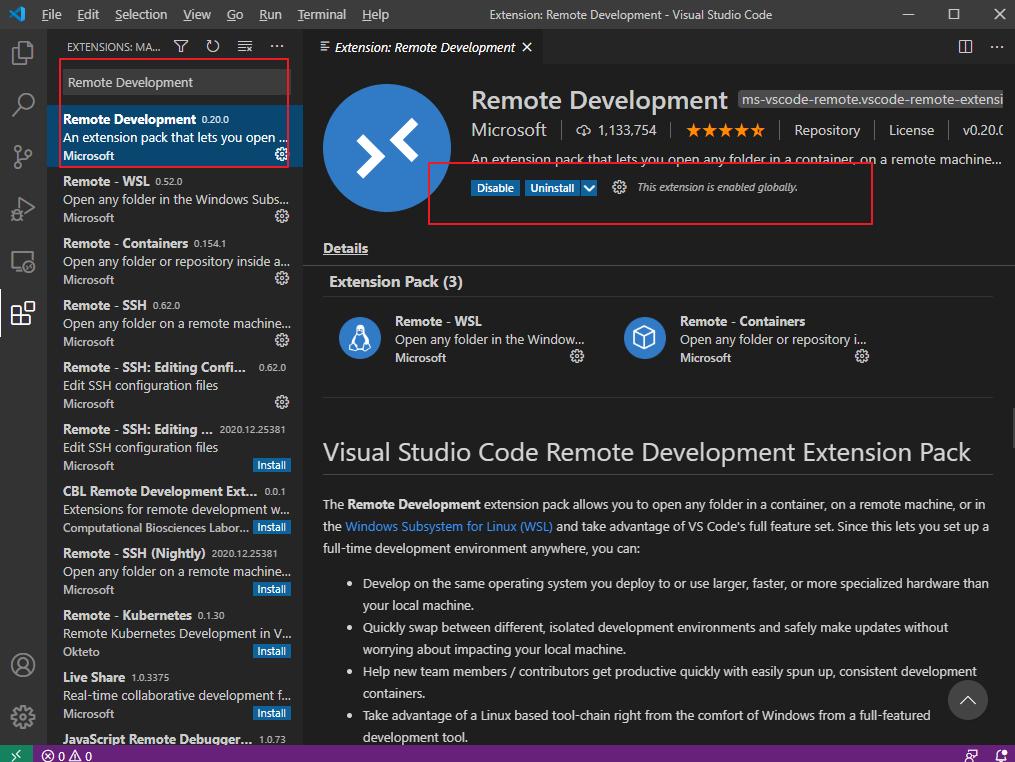Click manage gear next to Uninstall button
This screenshot has width=1015, height=762.
(x=619, y=187)
